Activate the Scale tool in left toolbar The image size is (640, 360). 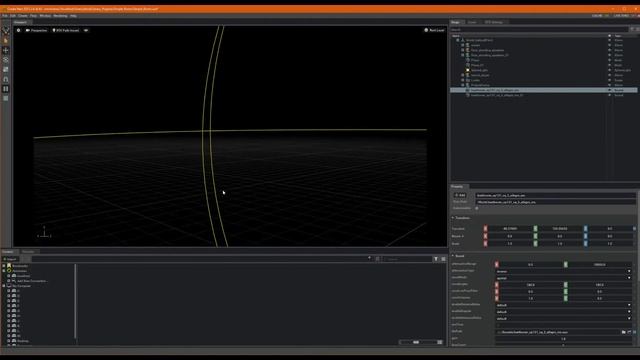coord(6,69)
